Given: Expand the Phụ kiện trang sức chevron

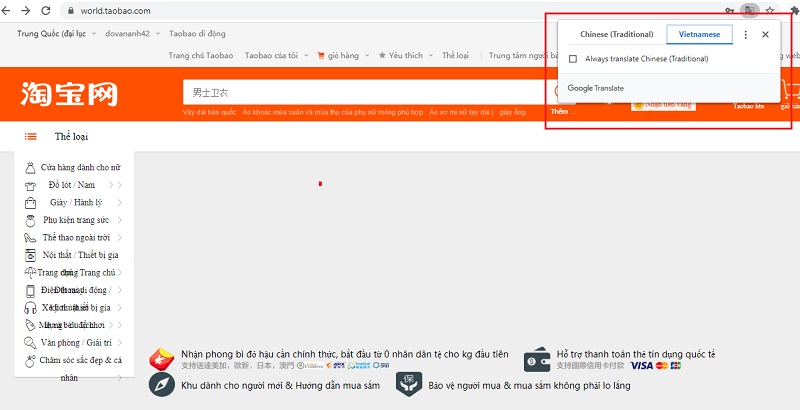Looking at the screenshot, I should pos(119,220).
